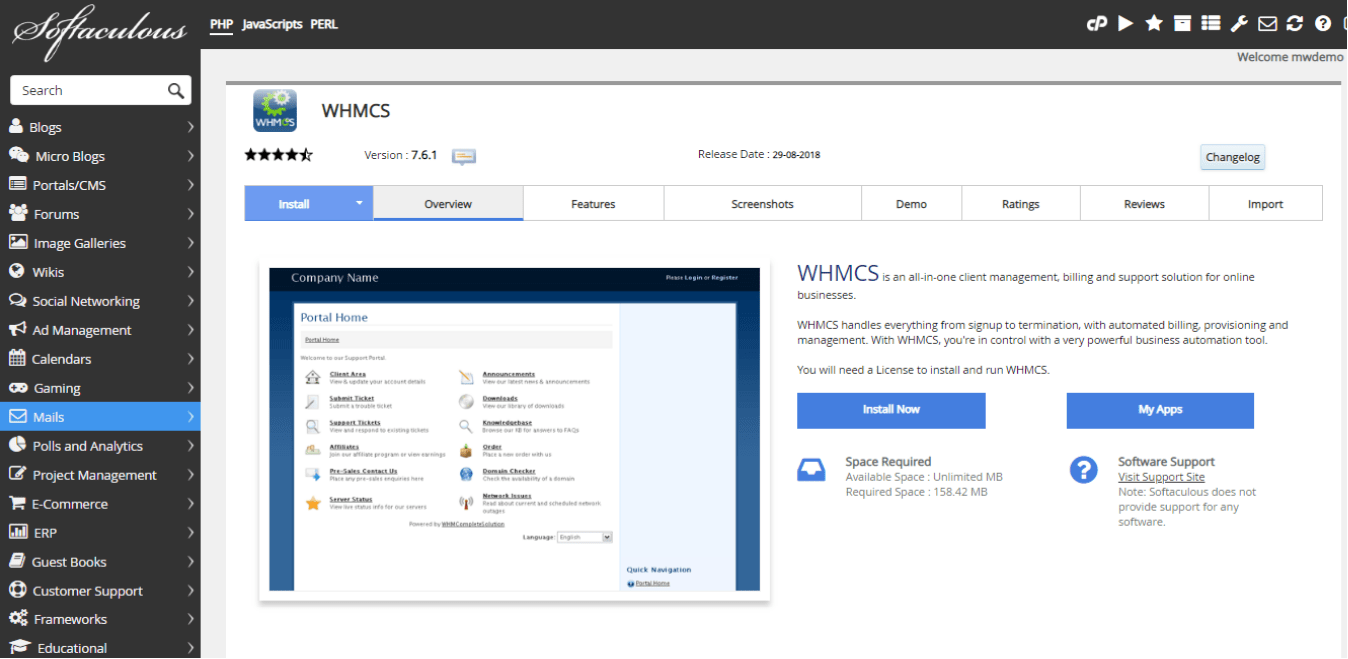Open help via the header question mark icon
The height and width of the screenshot is (659, 1348).
tap(1323, 23)
